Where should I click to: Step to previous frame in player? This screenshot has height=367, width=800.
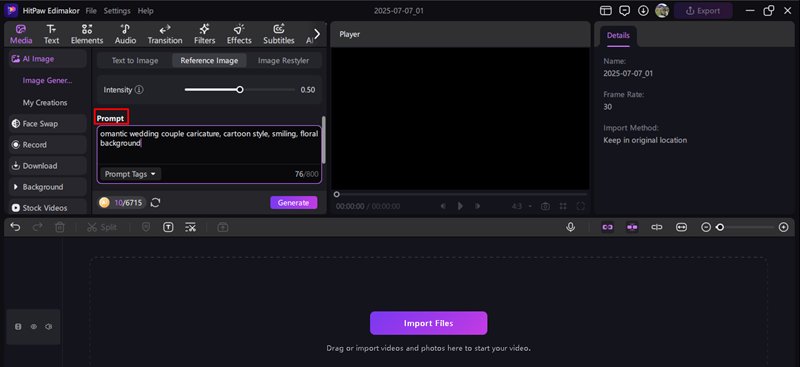coord(443,206)
